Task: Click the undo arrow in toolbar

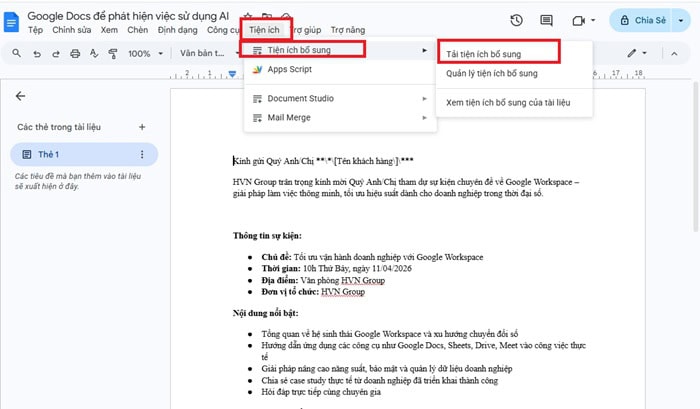Action: [38, 54]
